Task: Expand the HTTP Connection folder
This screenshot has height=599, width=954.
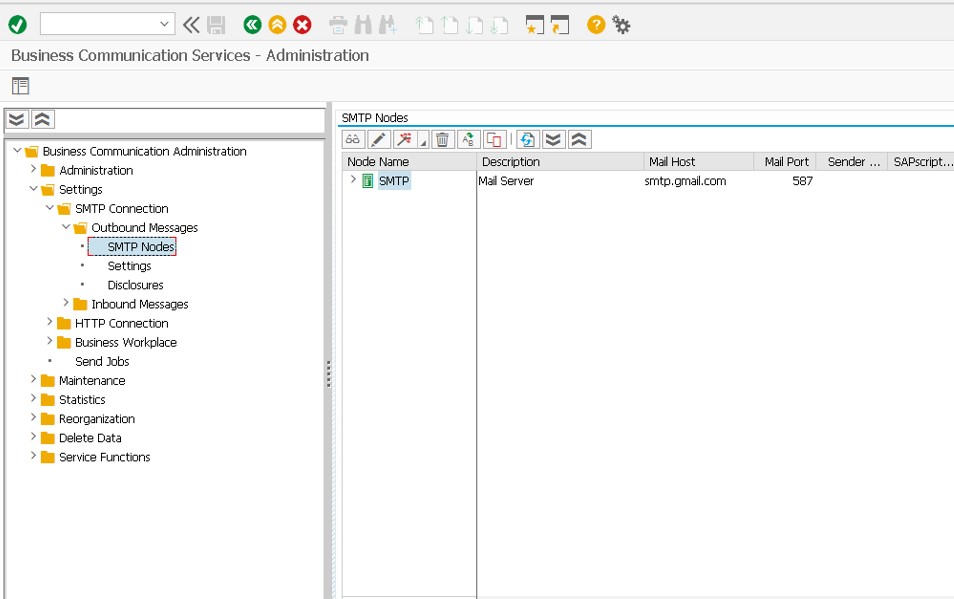Action: coord(50,322)
